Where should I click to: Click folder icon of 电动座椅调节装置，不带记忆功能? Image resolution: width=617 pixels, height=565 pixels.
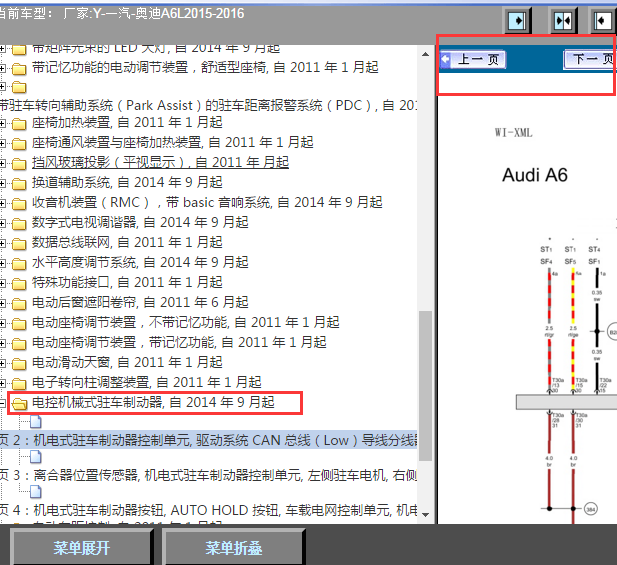tap(19, 323)
